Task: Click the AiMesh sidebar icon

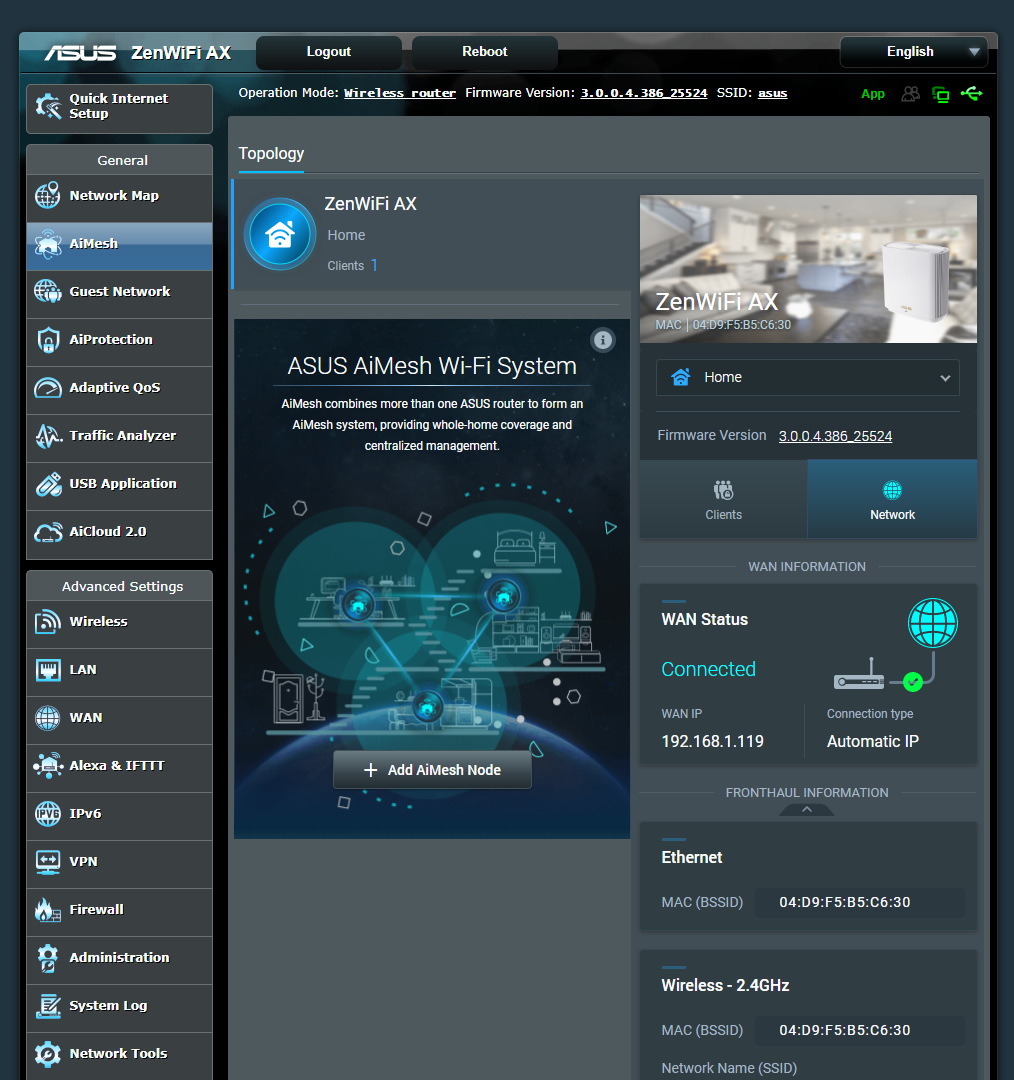Action: [48, 244]
